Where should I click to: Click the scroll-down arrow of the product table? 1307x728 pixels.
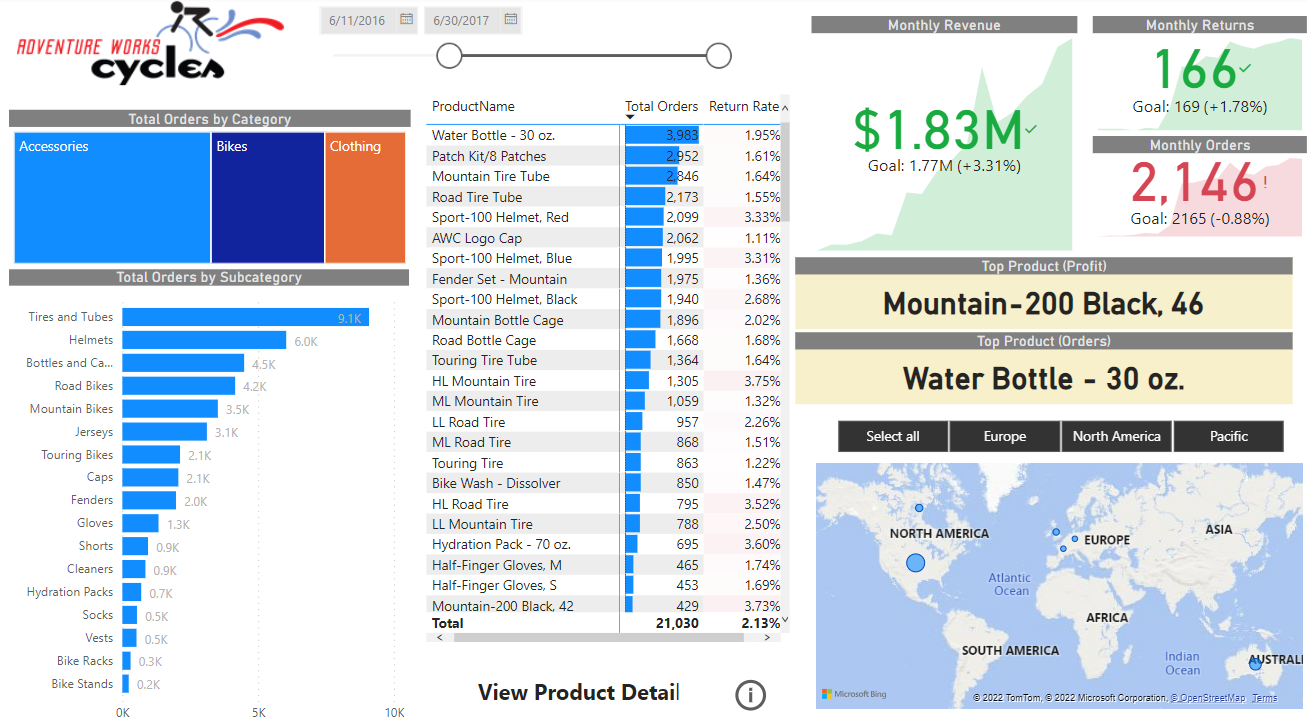[x=784, y=620]
